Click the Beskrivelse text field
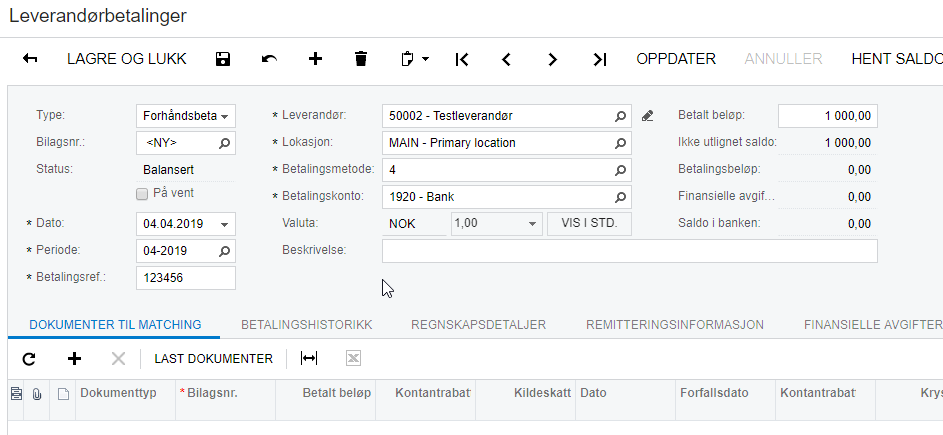Viewport: 943px width, 435px height. coord(630,251)
